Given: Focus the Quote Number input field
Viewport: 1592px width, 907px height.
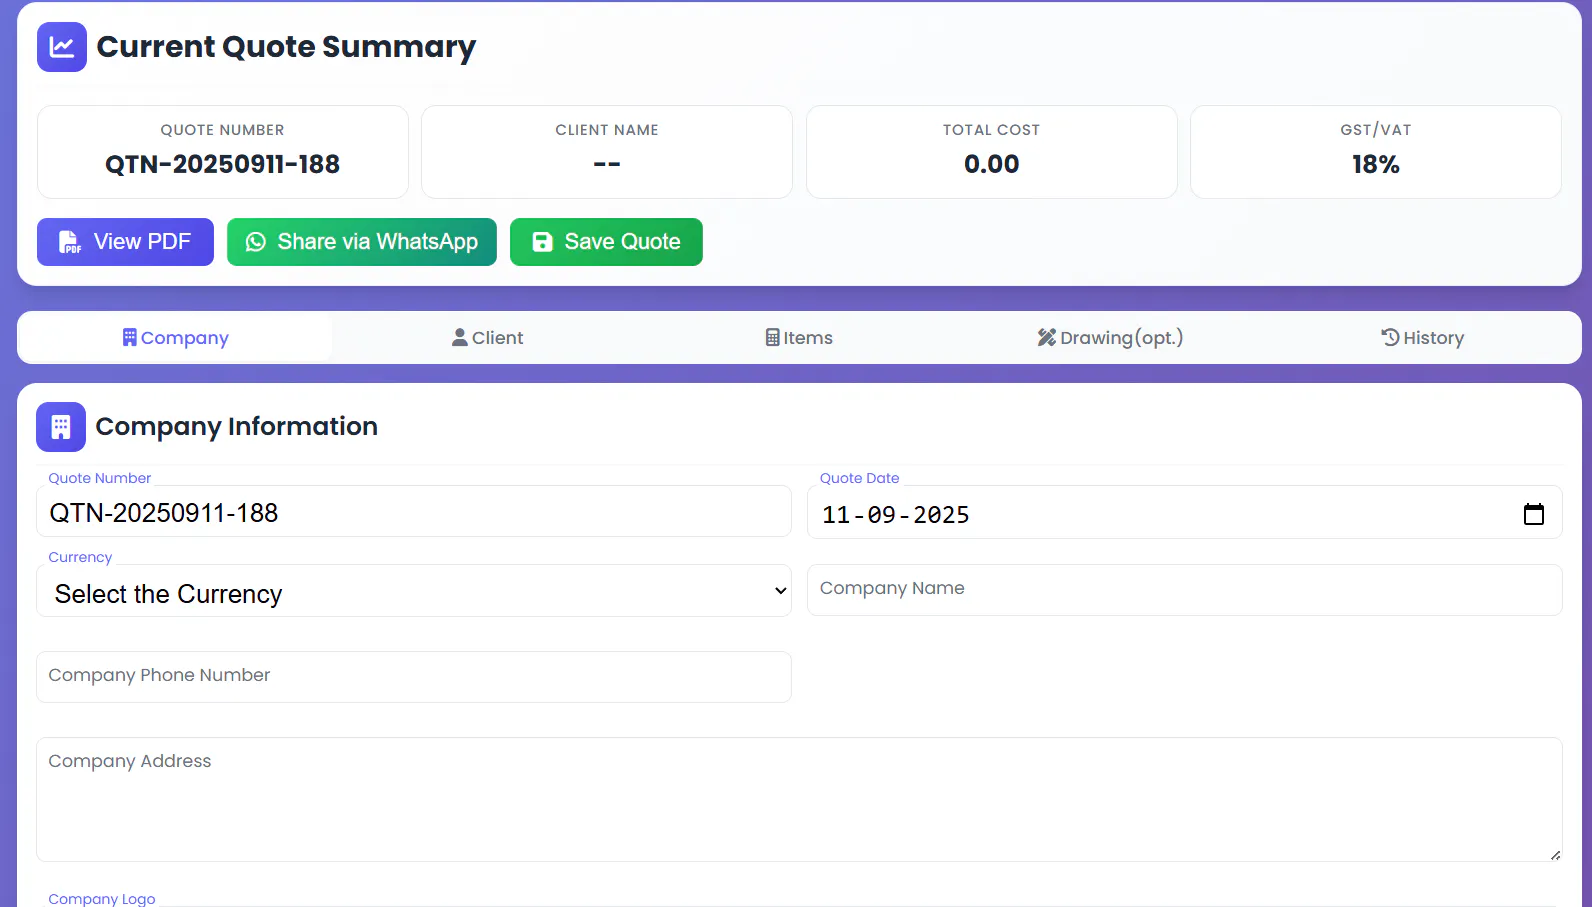Looking at the screenshot, I should pyautogui.click(x=414, y=512).
